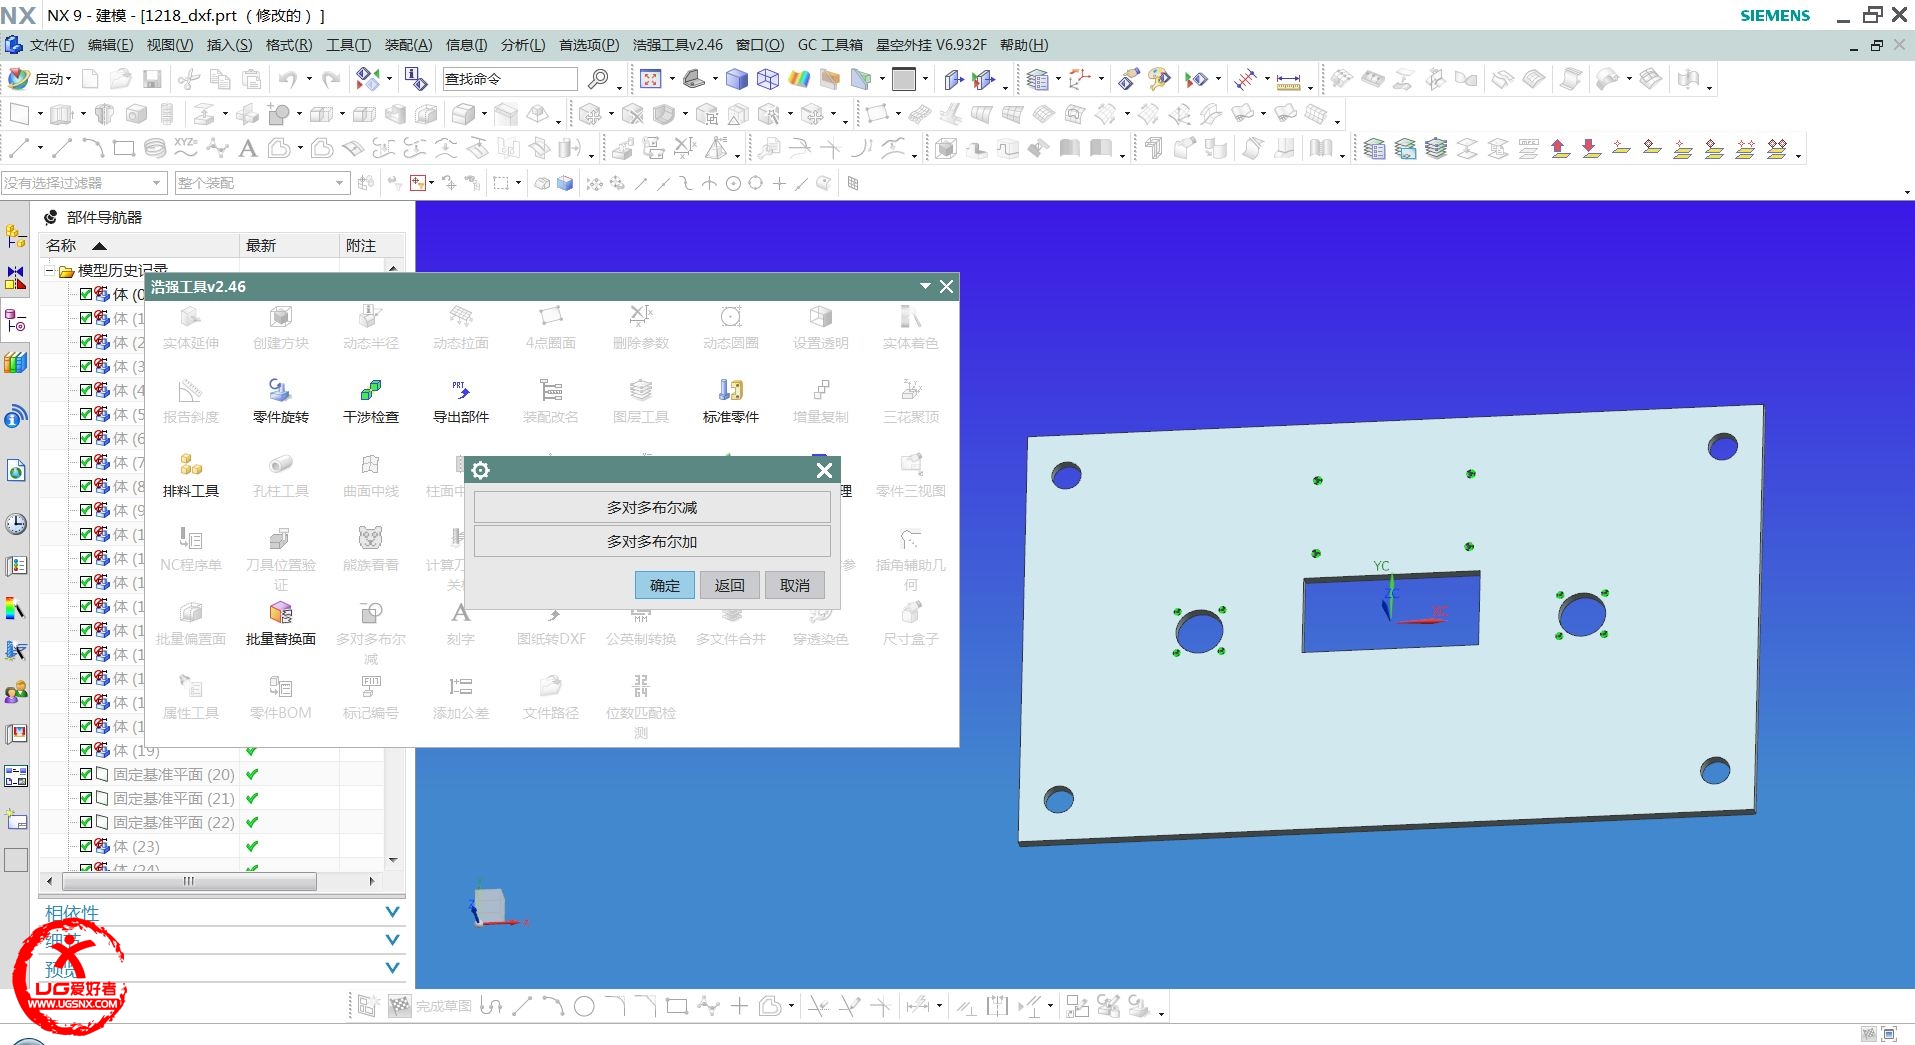The image size is (1915, 1045).
Task: Sort by the 最新 column header
Action: pos(290,246)
